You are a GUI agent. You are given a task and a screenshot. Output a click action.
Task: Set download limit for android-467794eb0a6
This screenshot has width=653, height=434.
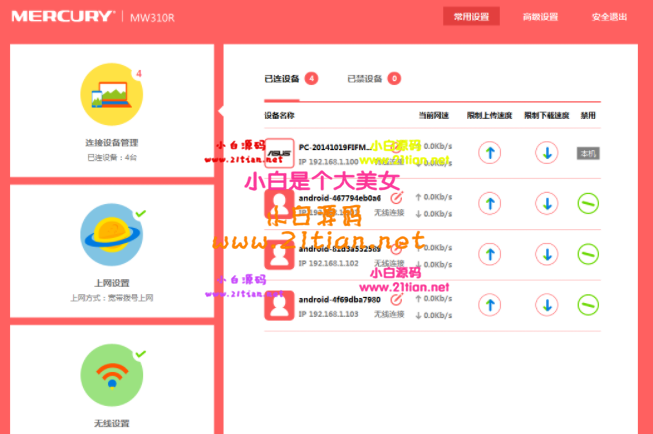click(x=546, y=204)
